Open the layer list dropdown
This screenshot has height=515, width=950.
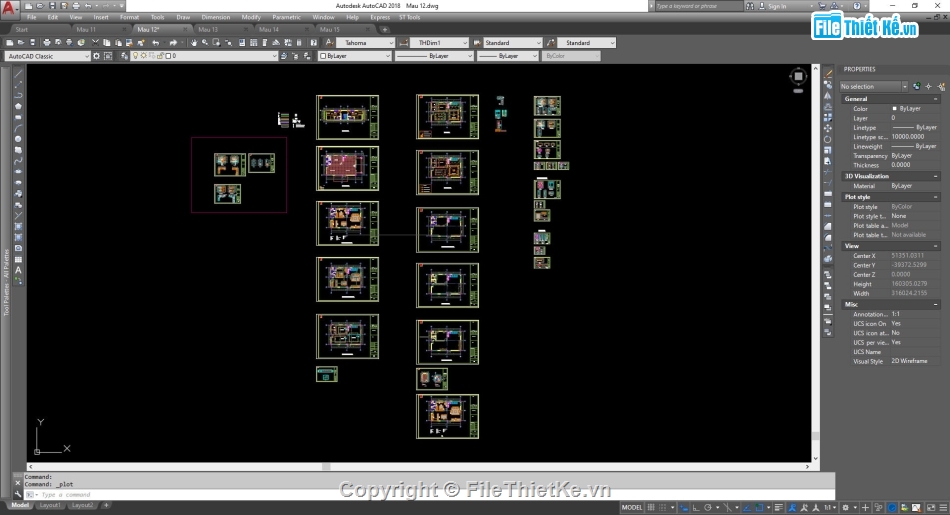[205, 56]
